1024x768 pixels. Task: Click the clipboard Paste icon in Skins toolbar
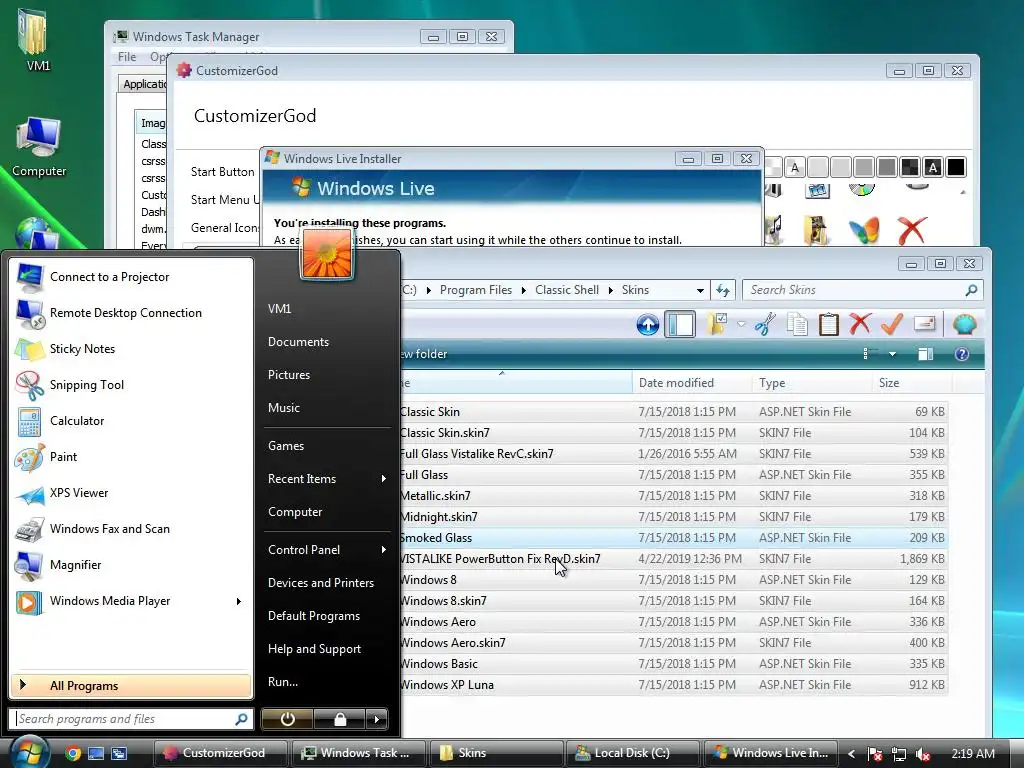(829, 325)
